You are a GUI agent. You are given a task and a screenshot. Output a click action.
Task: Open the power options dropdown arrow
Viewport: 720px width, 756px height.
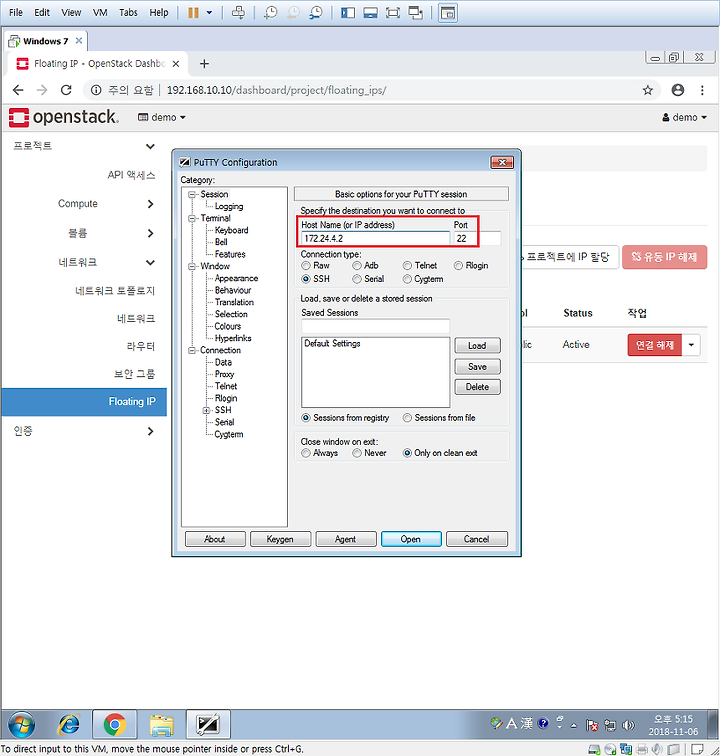tap(209, 13)
